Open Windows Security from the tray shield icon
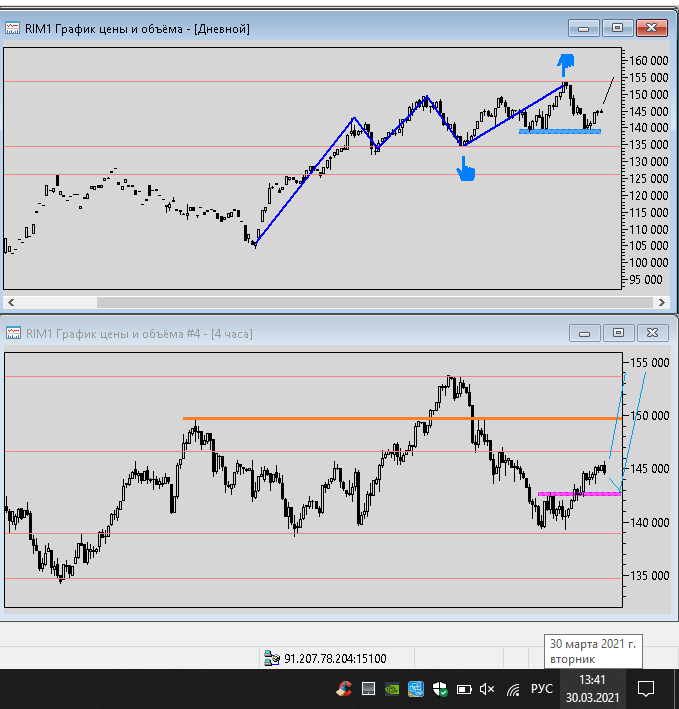This screenshot has height=709, width=679. (439, 689)
